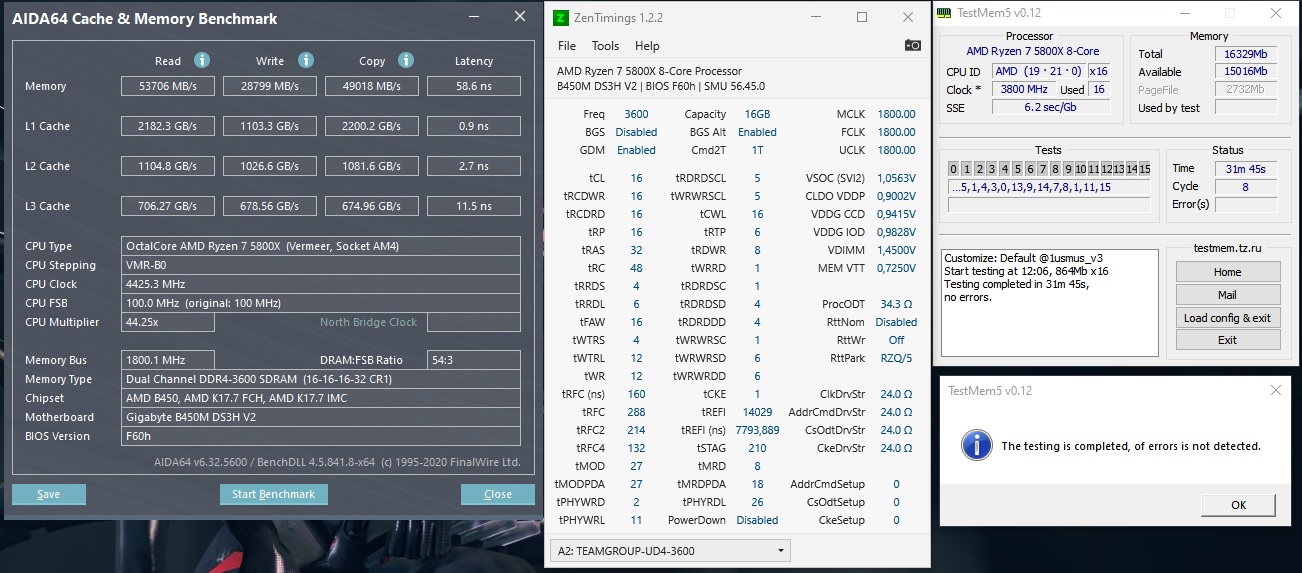Close the TestMem5 completion dialog with X
Viewport: 1302px width, 573px height.
click(1275, 390)
